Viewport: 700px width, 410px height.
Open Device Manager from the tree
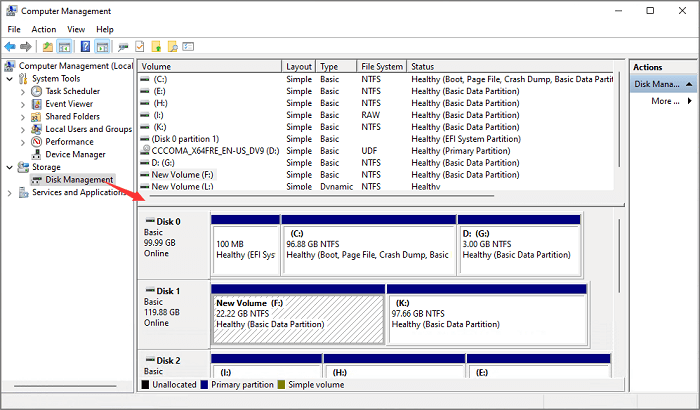(x=76, y=154)
